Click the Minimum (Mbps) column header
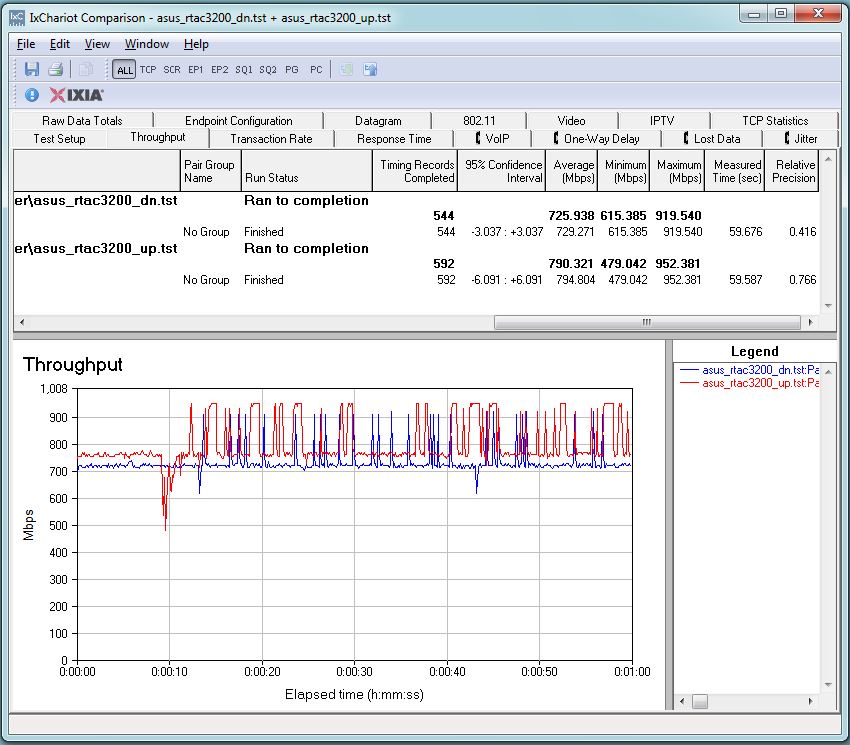The width and height of the screenshot is (850, 745). pos(623,171)
